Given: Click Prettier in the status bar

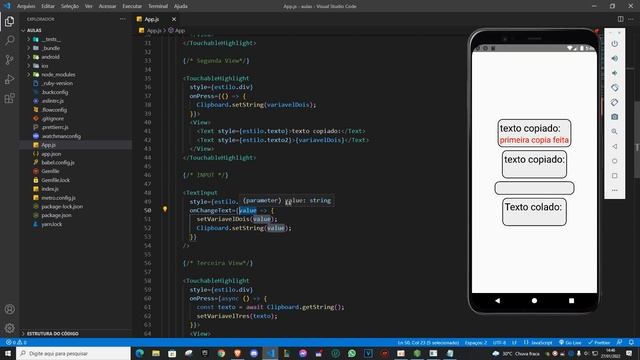Looking at the screenshot, I should [x=599, y=342].
